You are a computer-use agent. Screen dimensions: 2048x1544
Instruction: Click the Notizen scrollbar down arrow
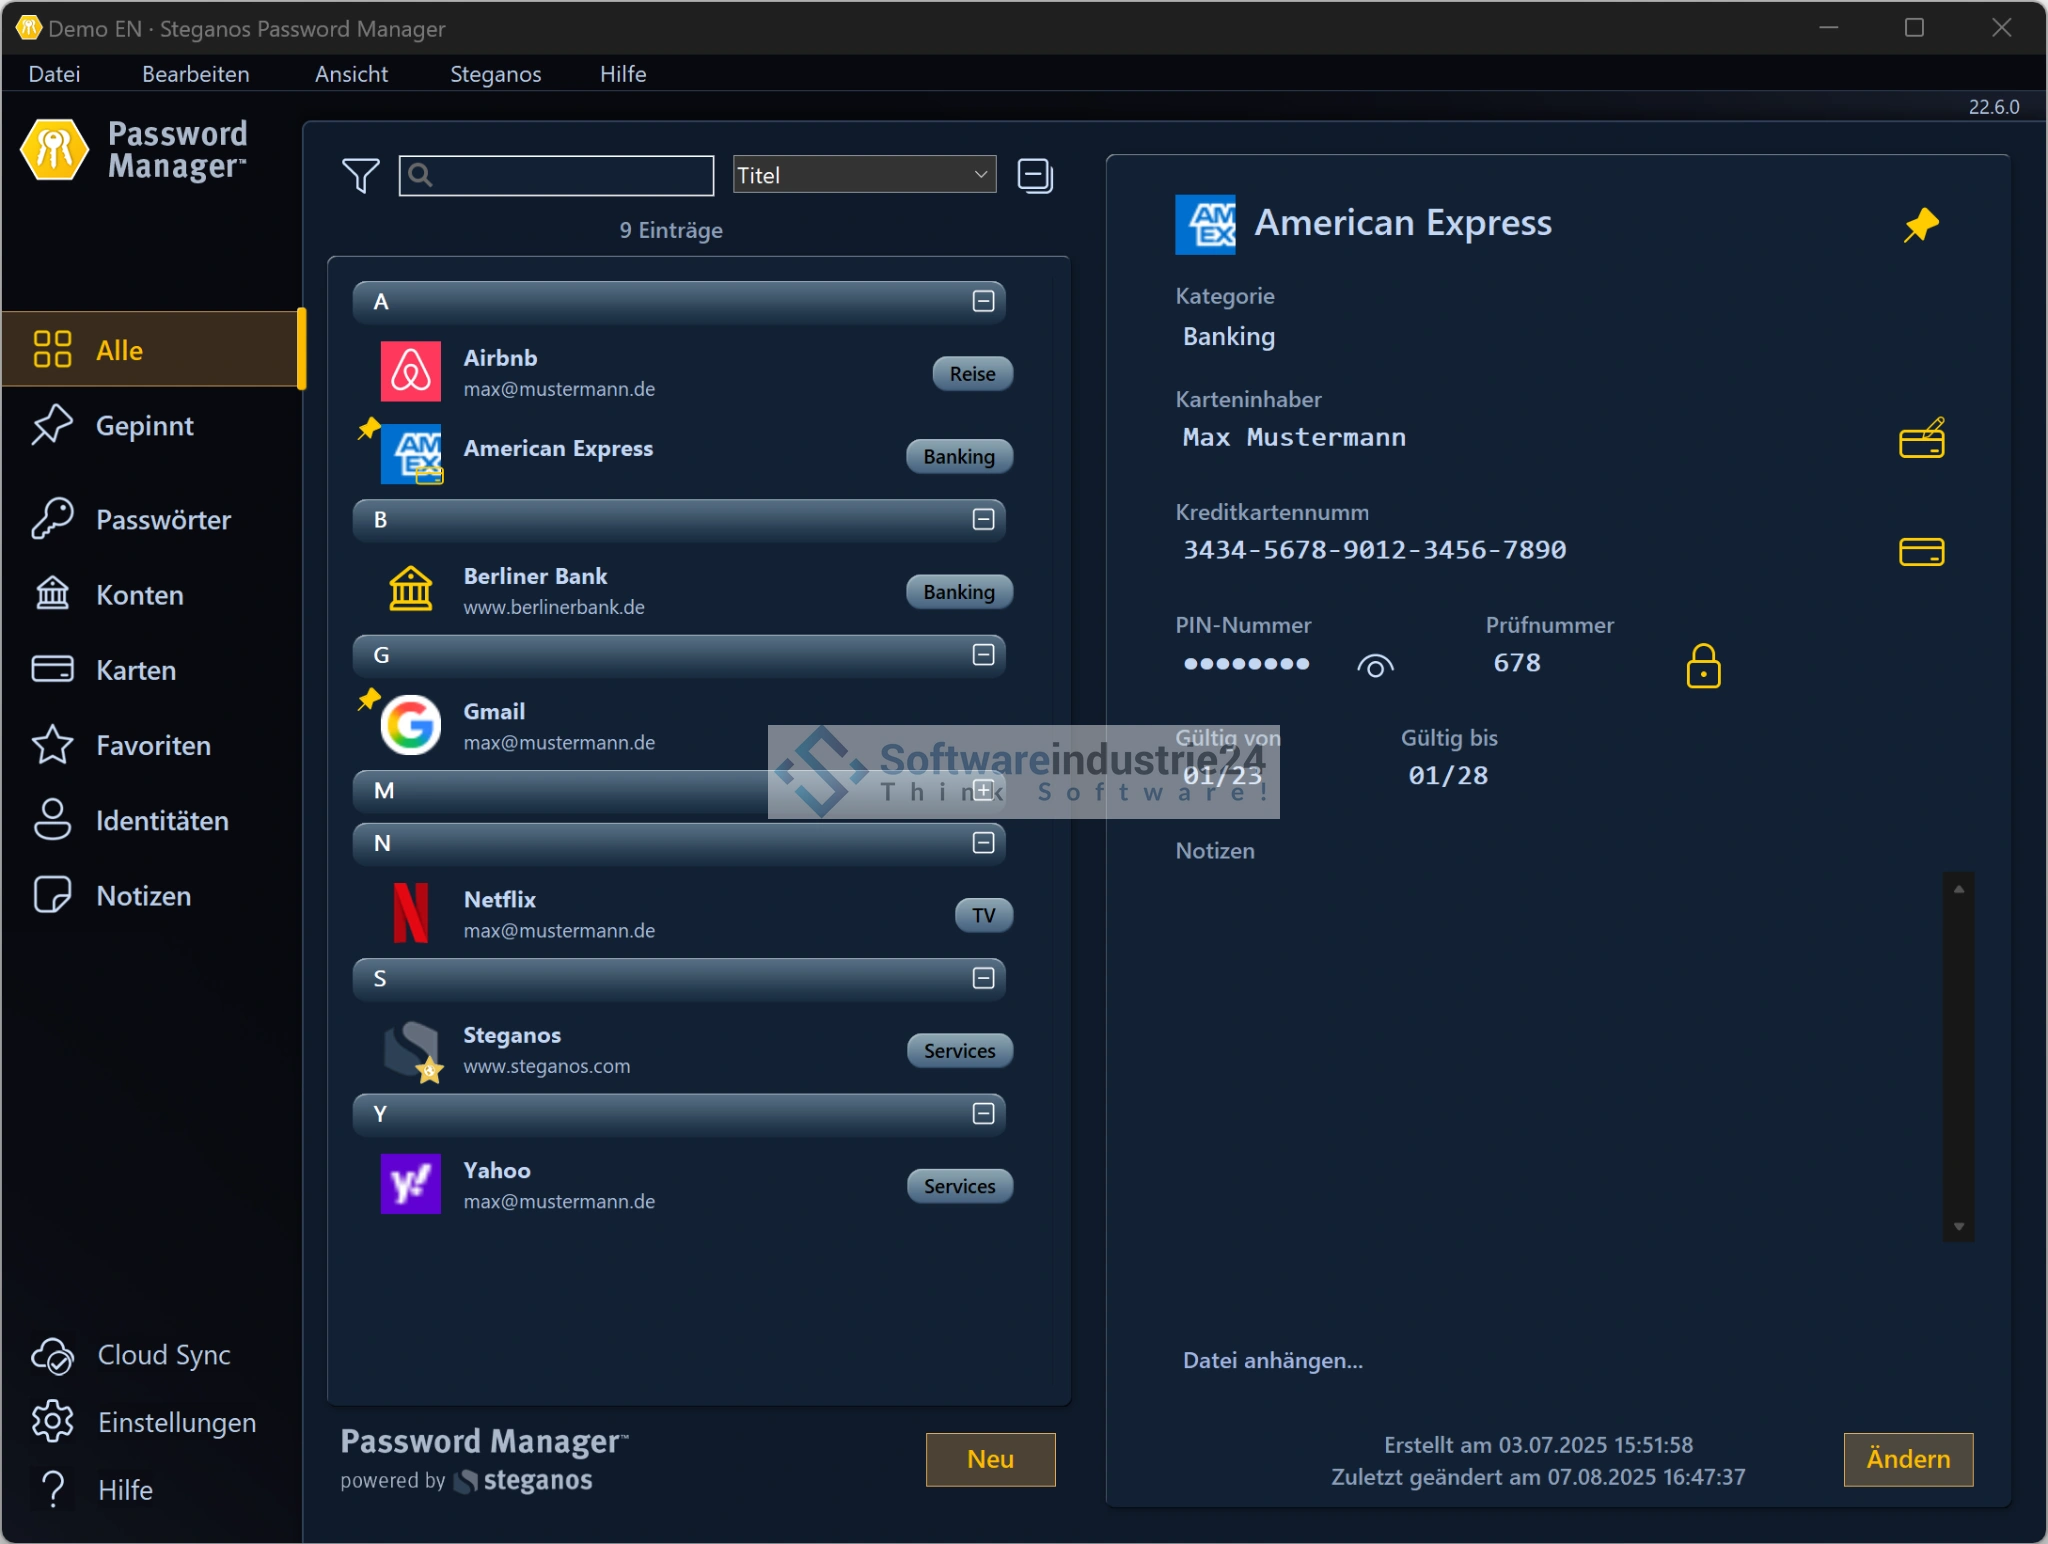(1958, 1227)
